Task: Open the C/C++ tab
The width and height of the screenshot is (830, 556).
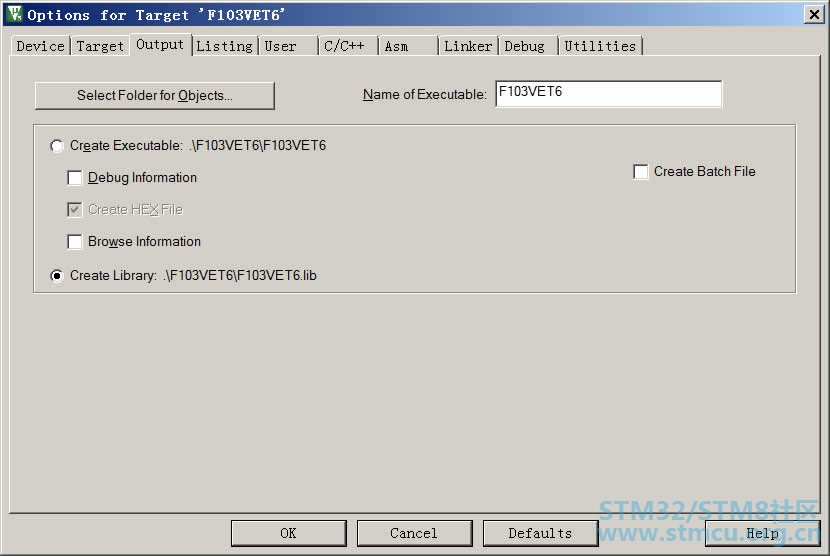Action: click(348, 46)
